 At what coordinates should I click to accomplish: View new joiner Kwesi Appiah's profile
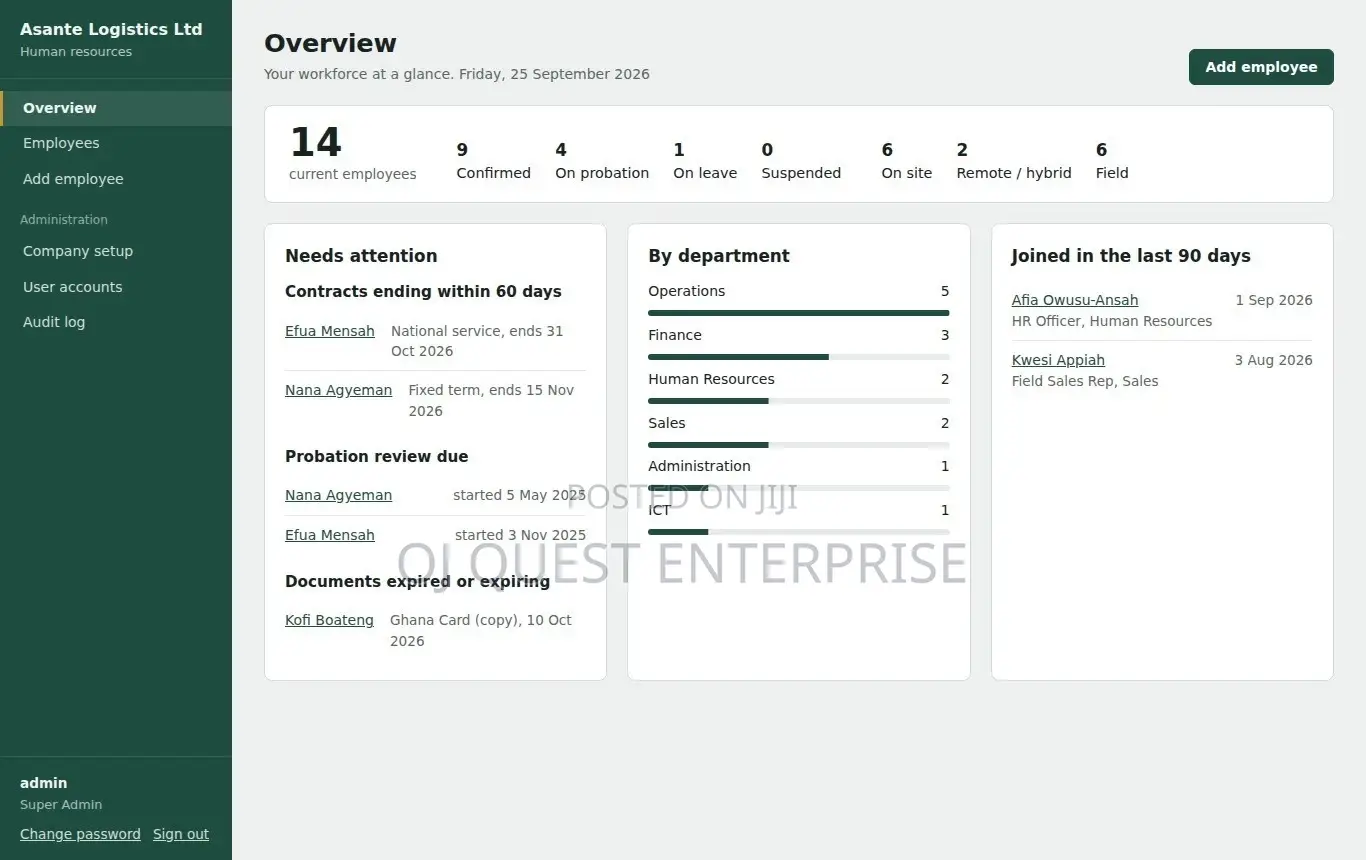pyautogui.click(x=1058, y=360)
